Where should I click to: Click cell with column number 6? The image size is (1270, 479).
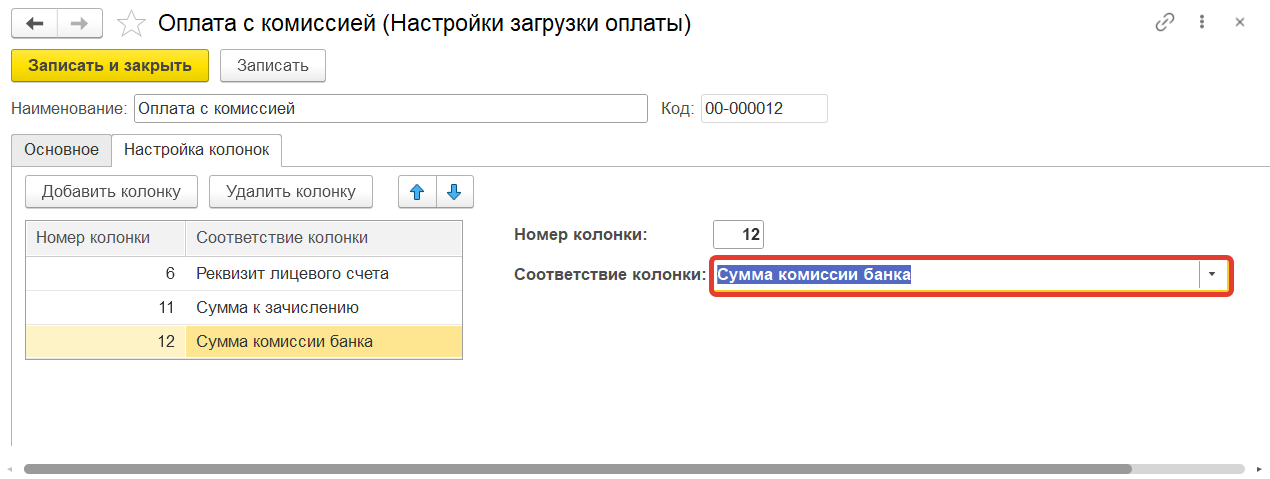[106, 273]
